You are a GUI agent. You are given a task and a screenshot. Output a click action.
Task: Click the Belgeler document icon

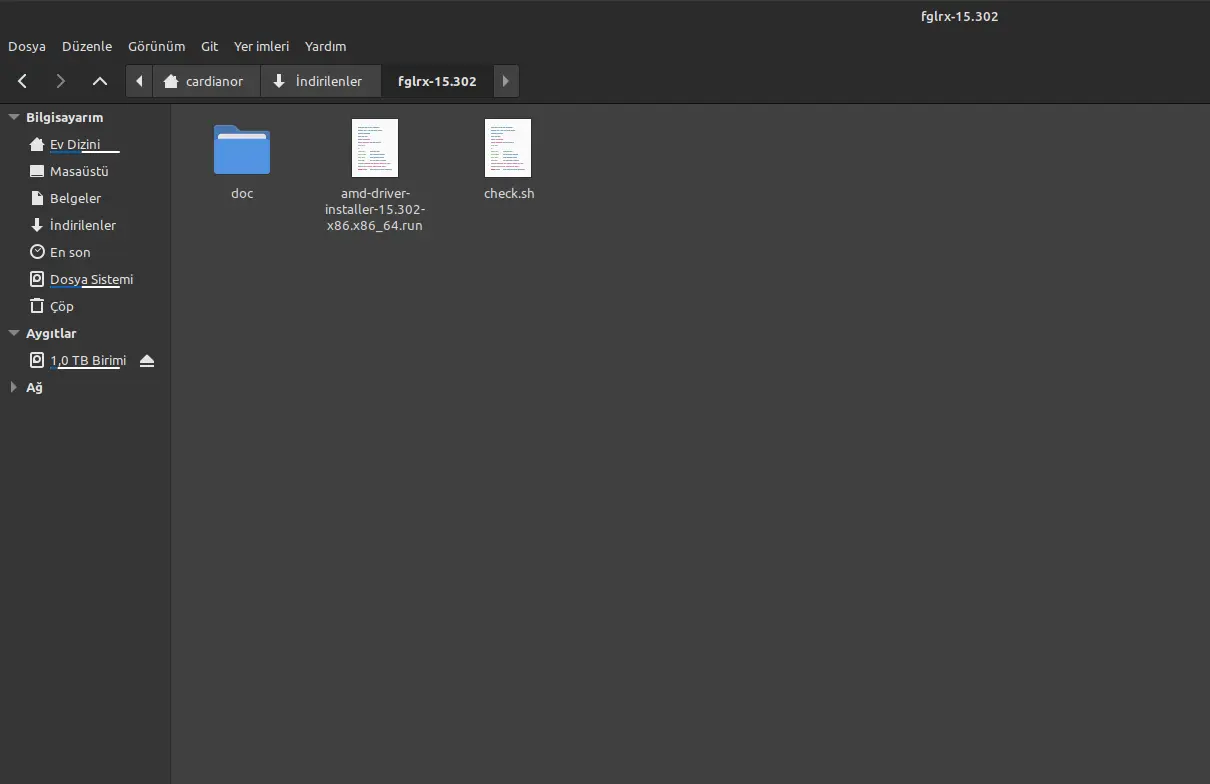tap(37, 198)
